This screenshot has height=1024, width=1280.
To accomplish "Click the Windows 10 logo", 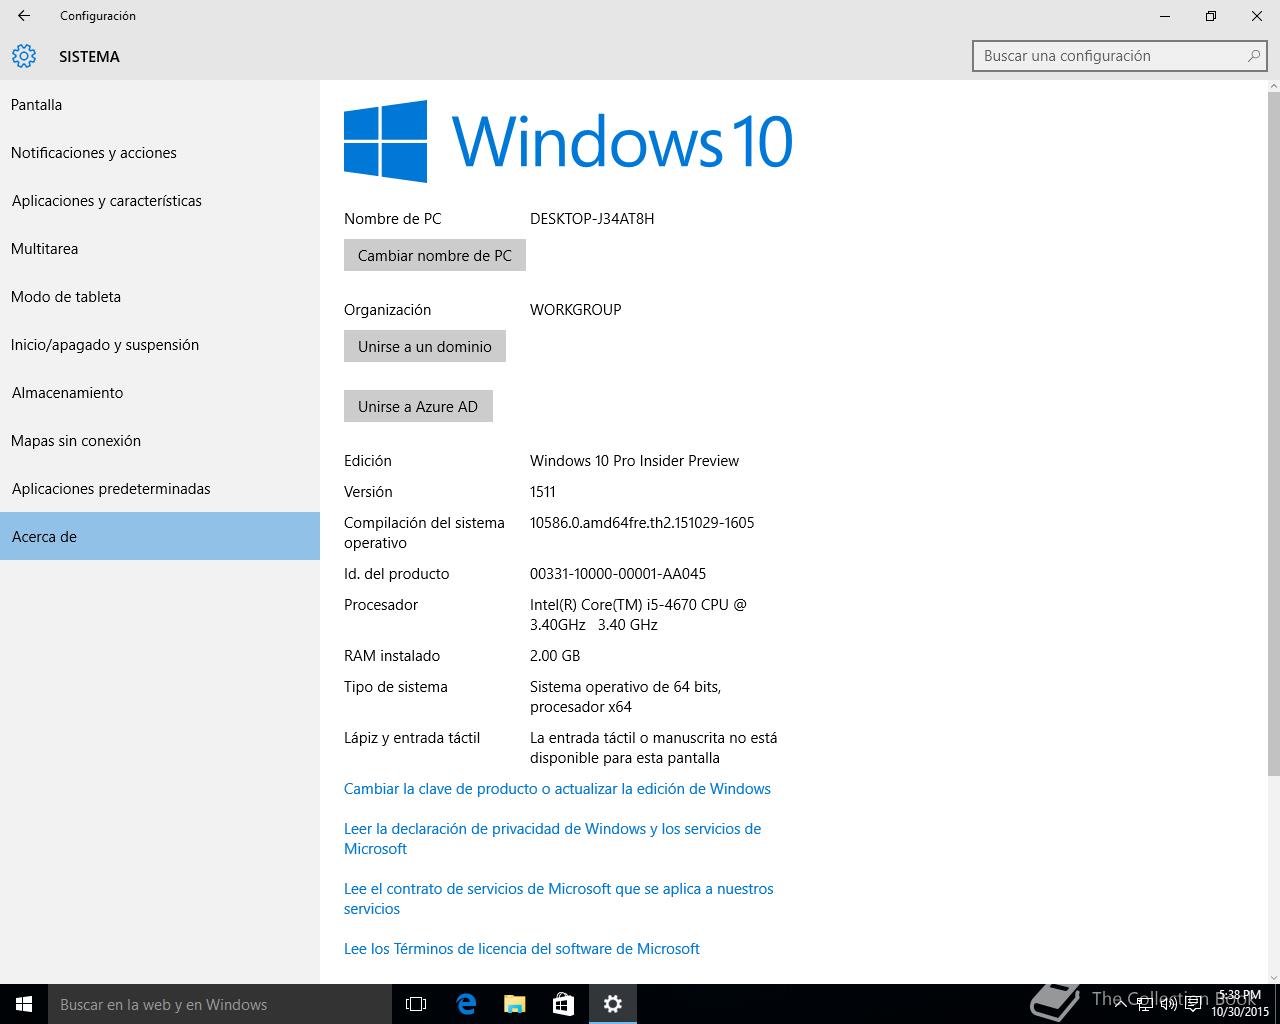I will [x=568, y=141].
